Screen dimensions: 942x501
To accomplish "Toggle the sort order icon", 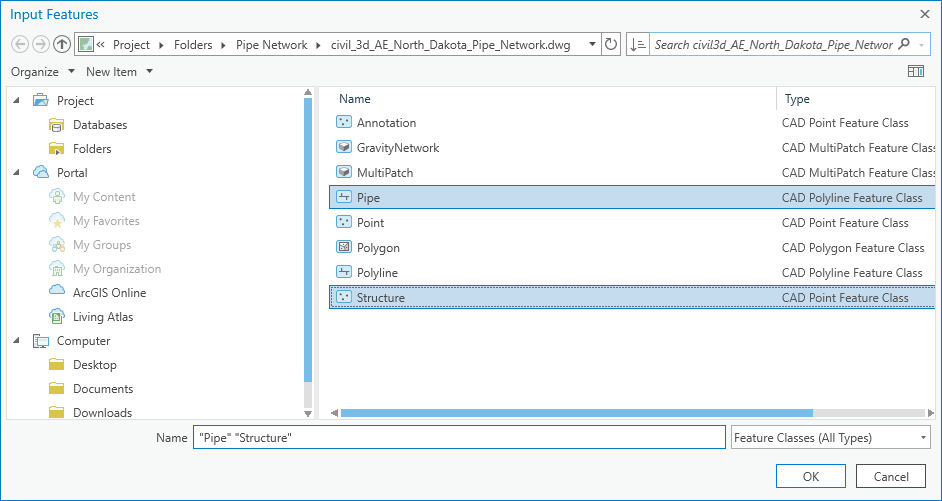I will pos(638,44).
